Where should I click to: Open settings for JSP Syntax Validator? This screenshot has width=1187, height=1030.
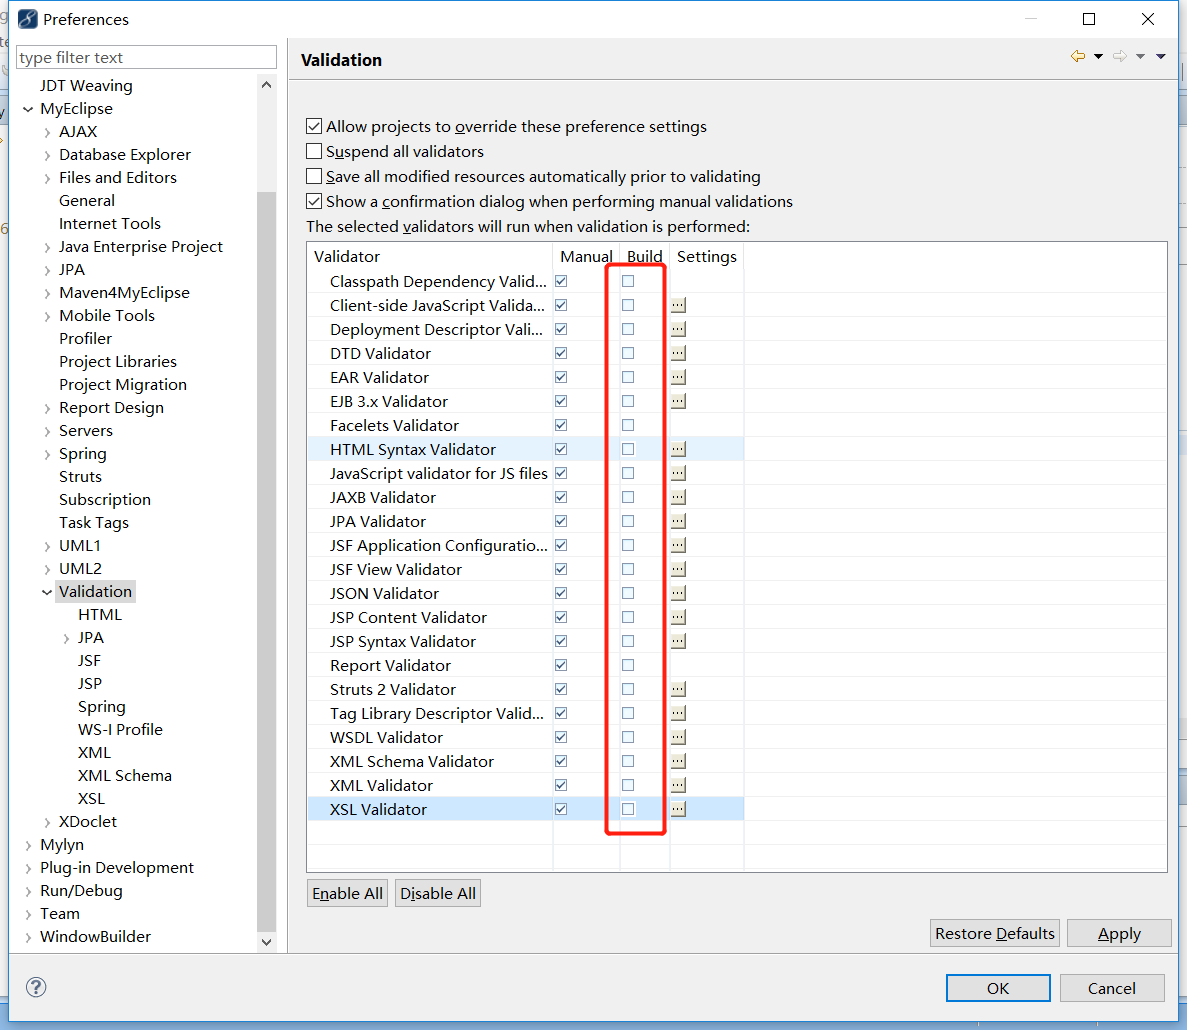678,641
